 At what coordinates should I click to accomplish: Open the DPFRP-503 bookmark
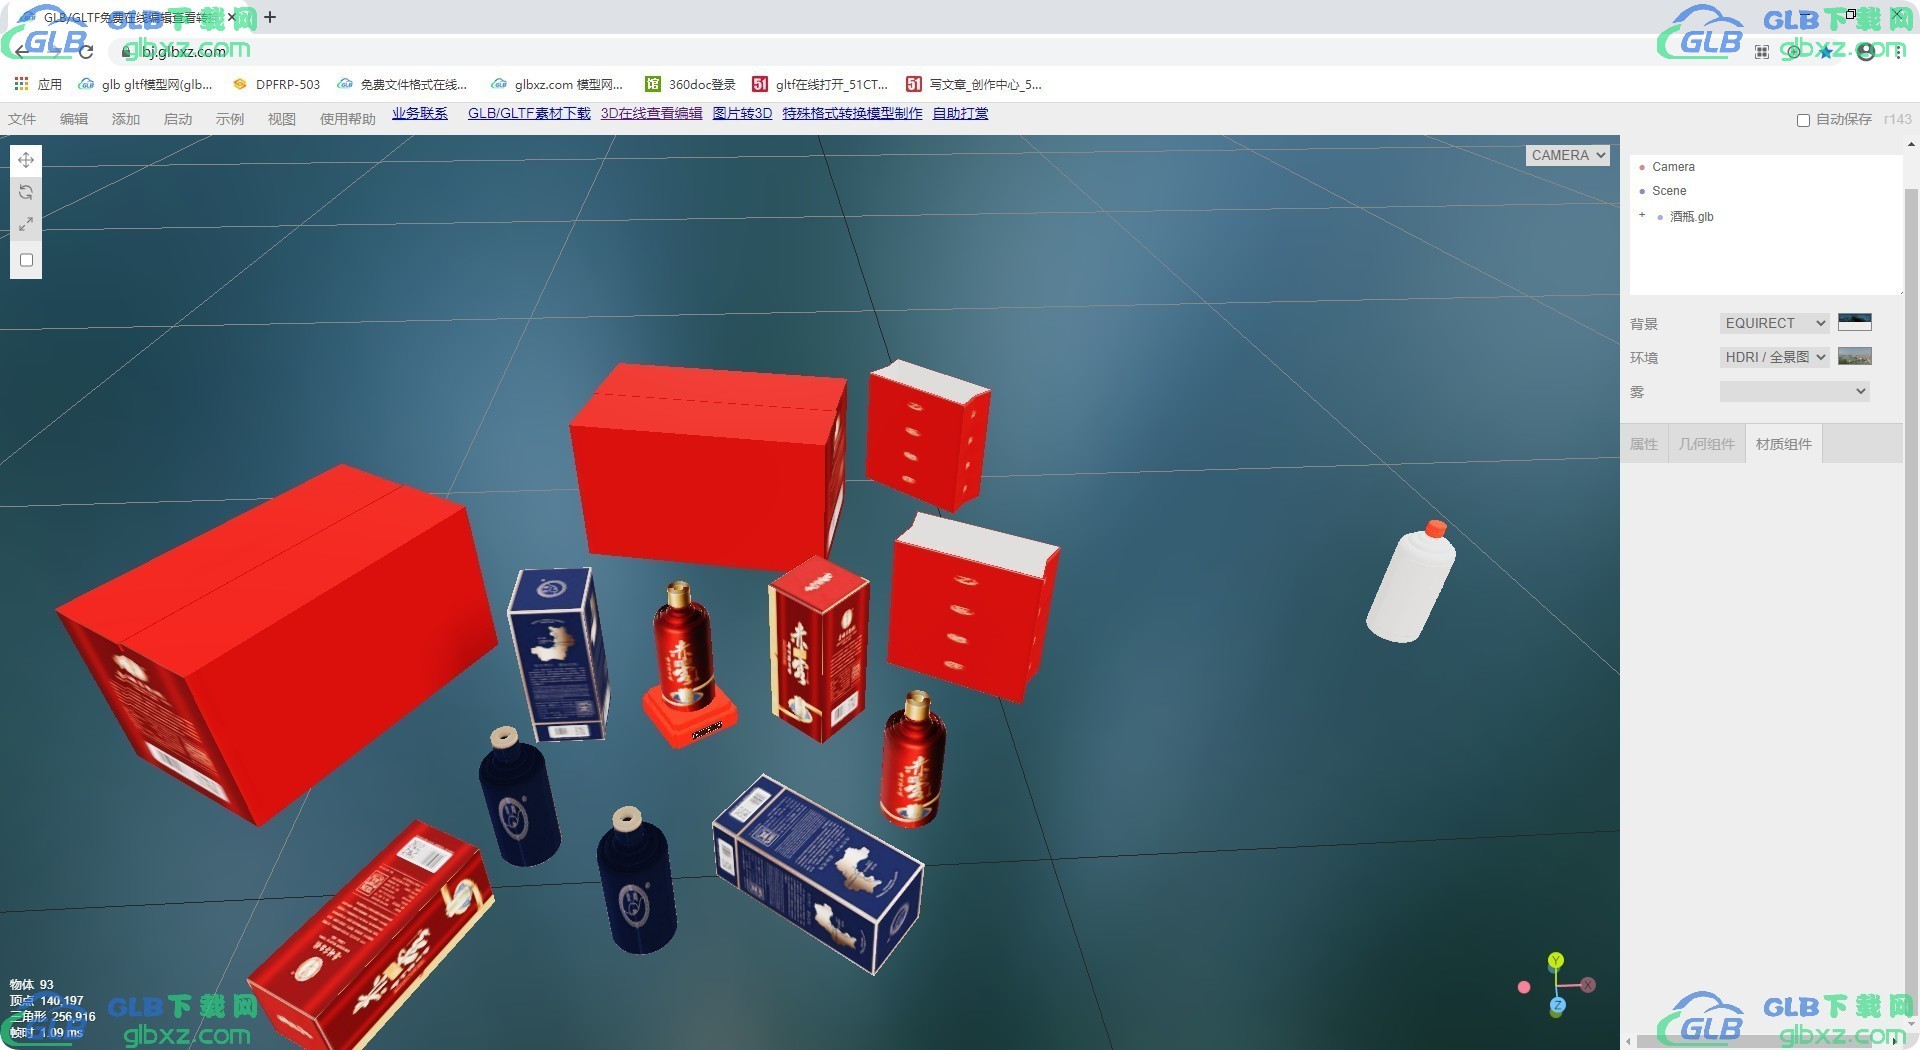(x=276, y=84)
